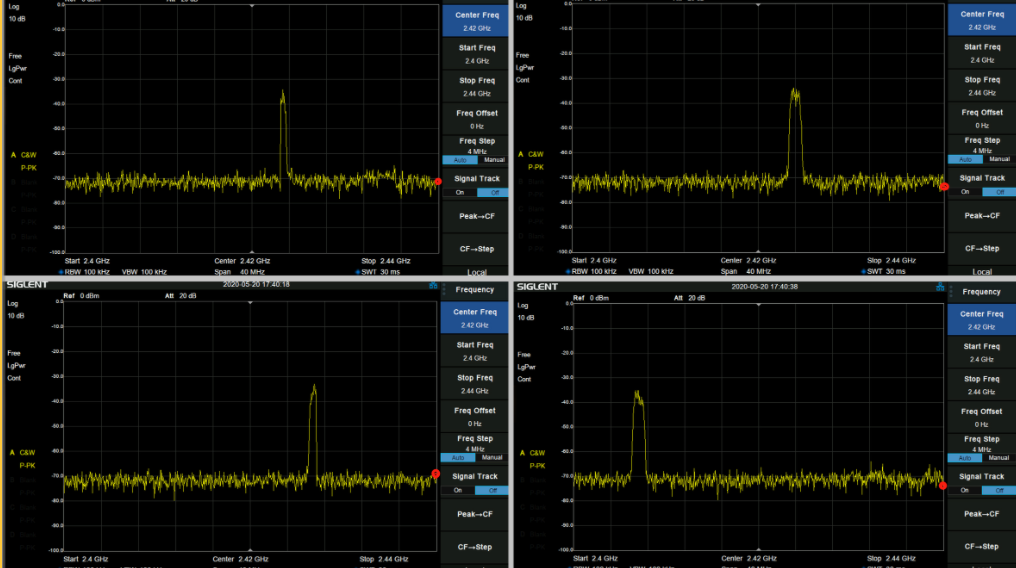1016x568 pixels.
Task: Click Att 20 dB readout in 17:40:38 analyzer
Action: point(689,298)
